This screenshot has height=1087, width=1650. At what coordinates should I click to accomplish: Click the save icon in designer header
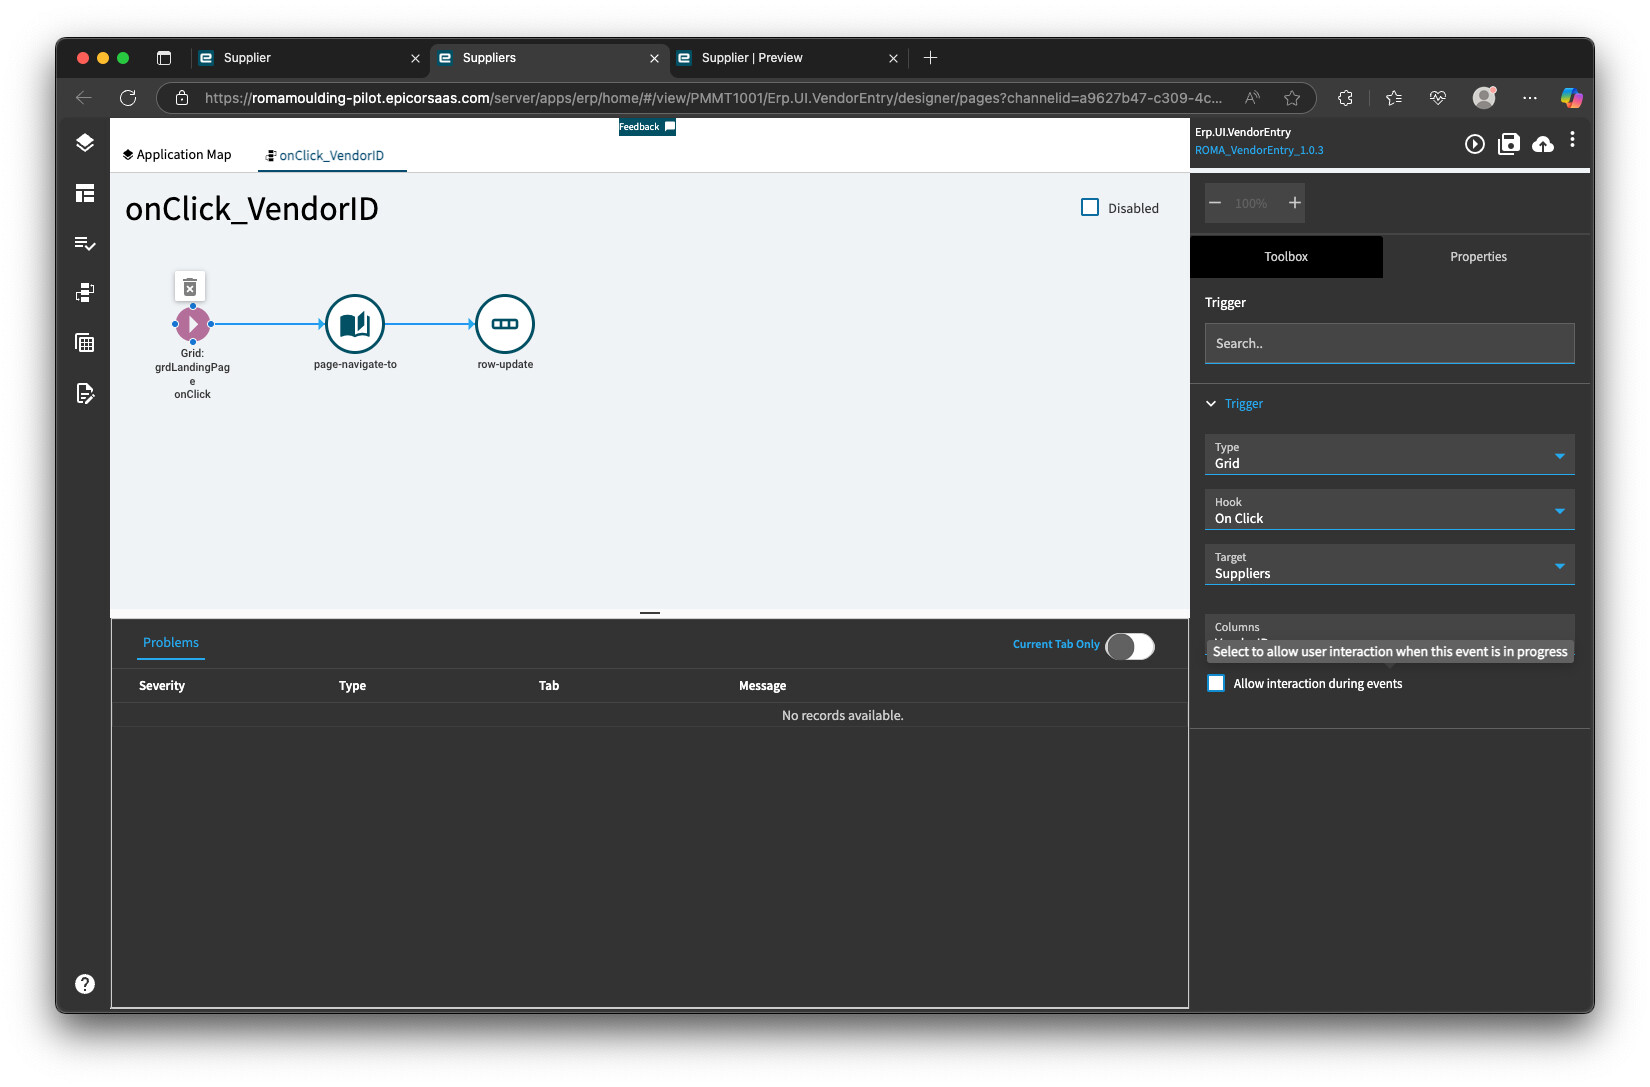coord(1509,144)
